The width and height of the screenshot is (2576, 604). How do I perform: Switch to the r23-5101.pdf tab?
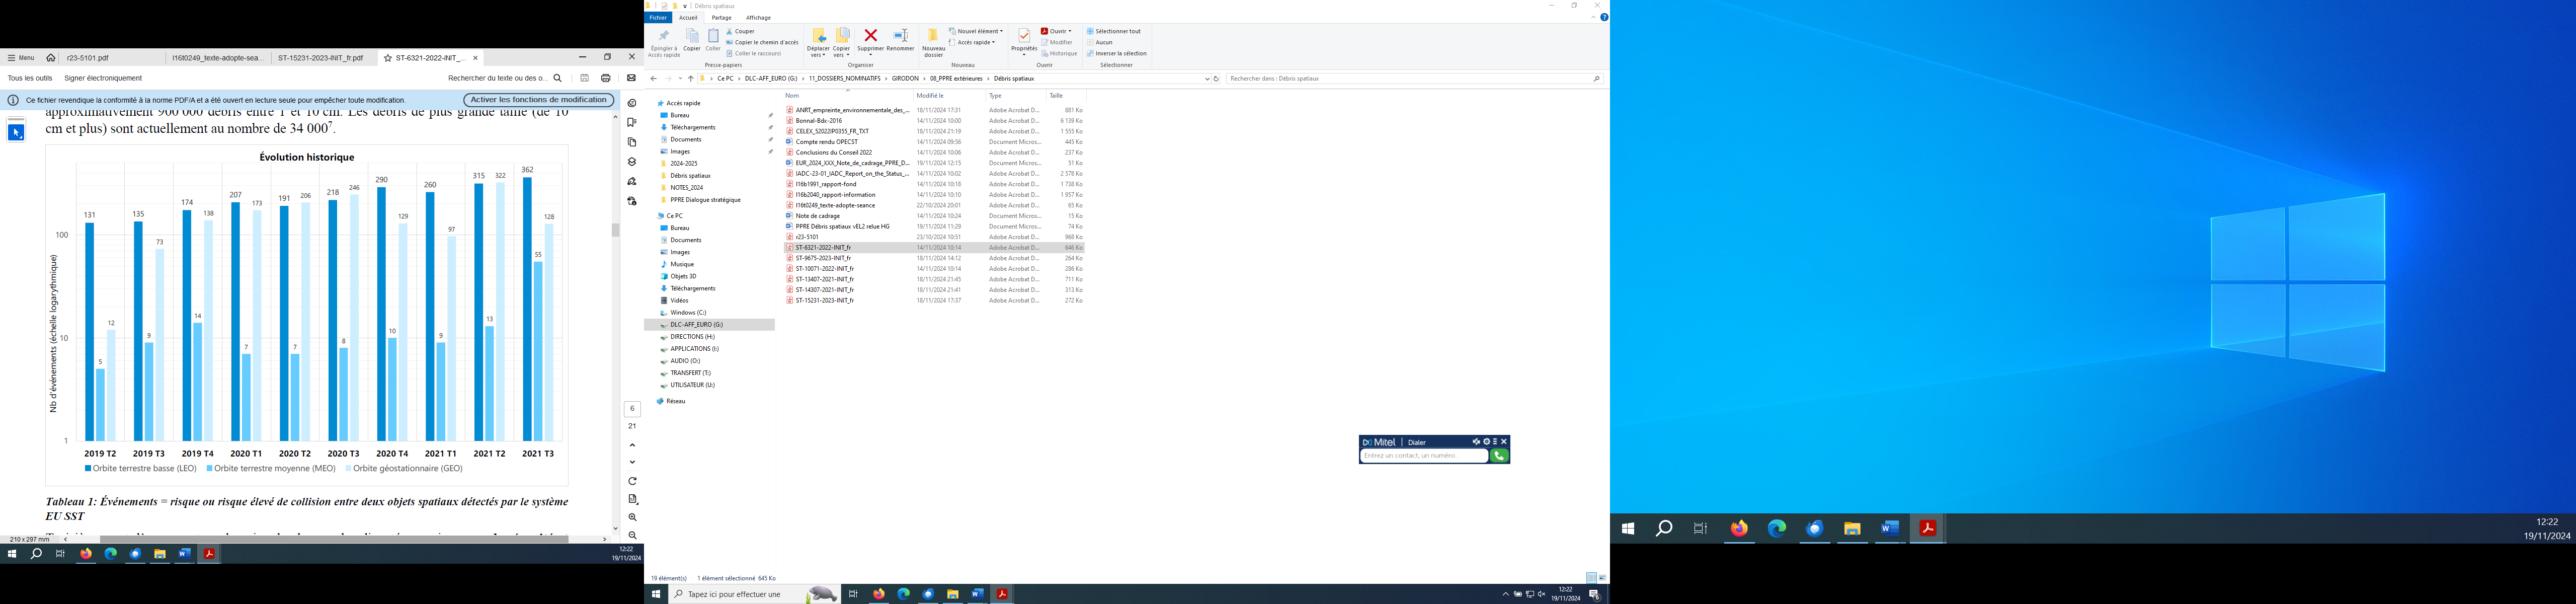88,58
